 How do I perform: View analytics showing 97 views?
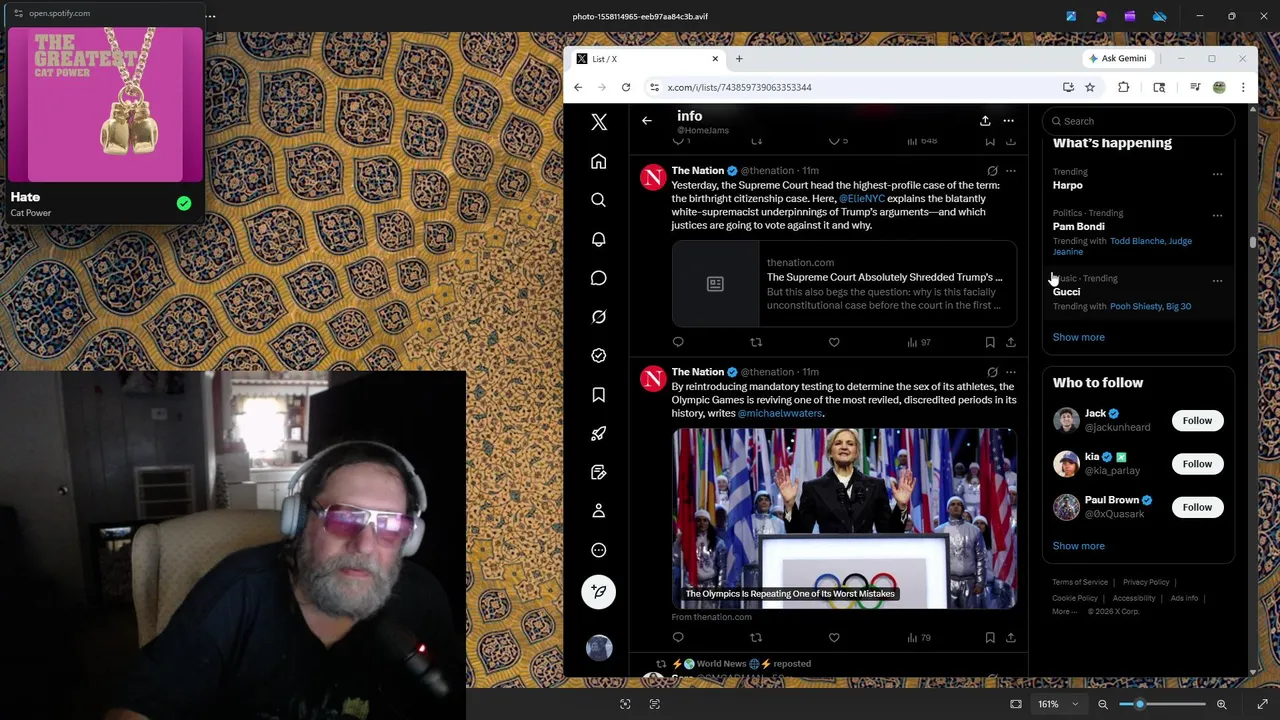(919, 342)
